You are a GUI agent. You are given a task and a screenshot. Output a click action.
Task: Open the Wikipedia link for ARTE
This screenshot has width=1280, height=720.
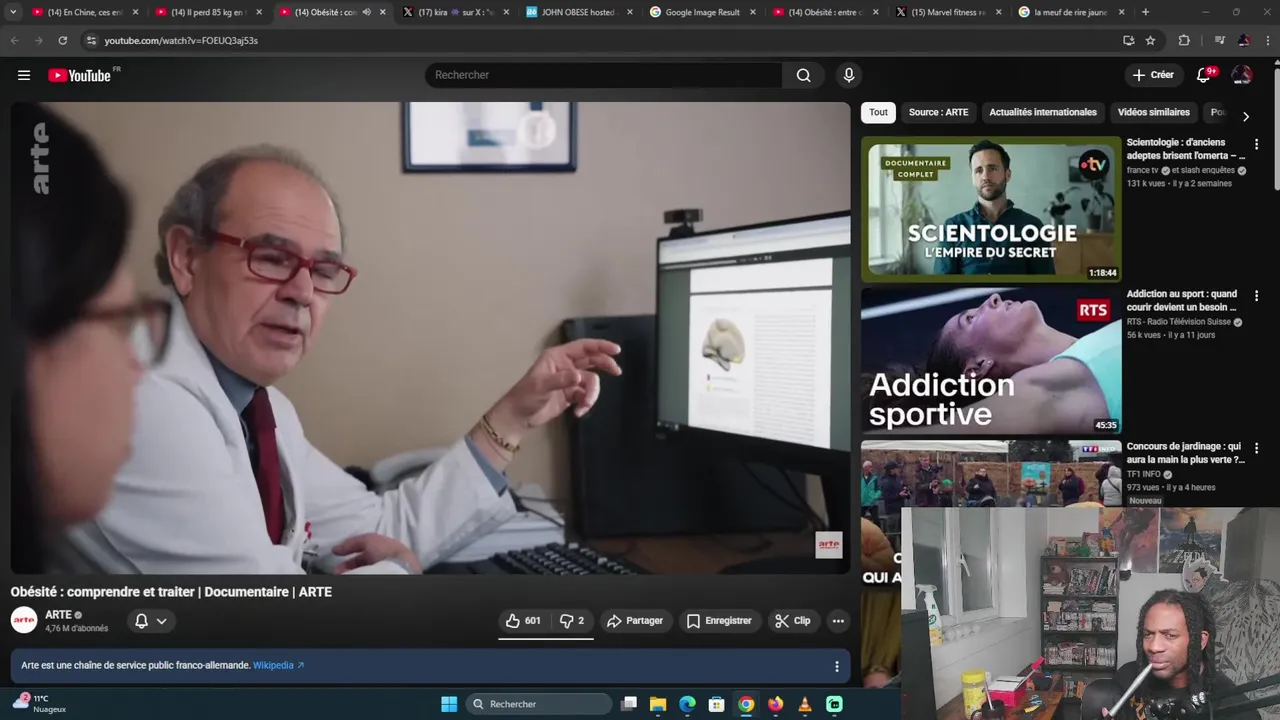278,666
